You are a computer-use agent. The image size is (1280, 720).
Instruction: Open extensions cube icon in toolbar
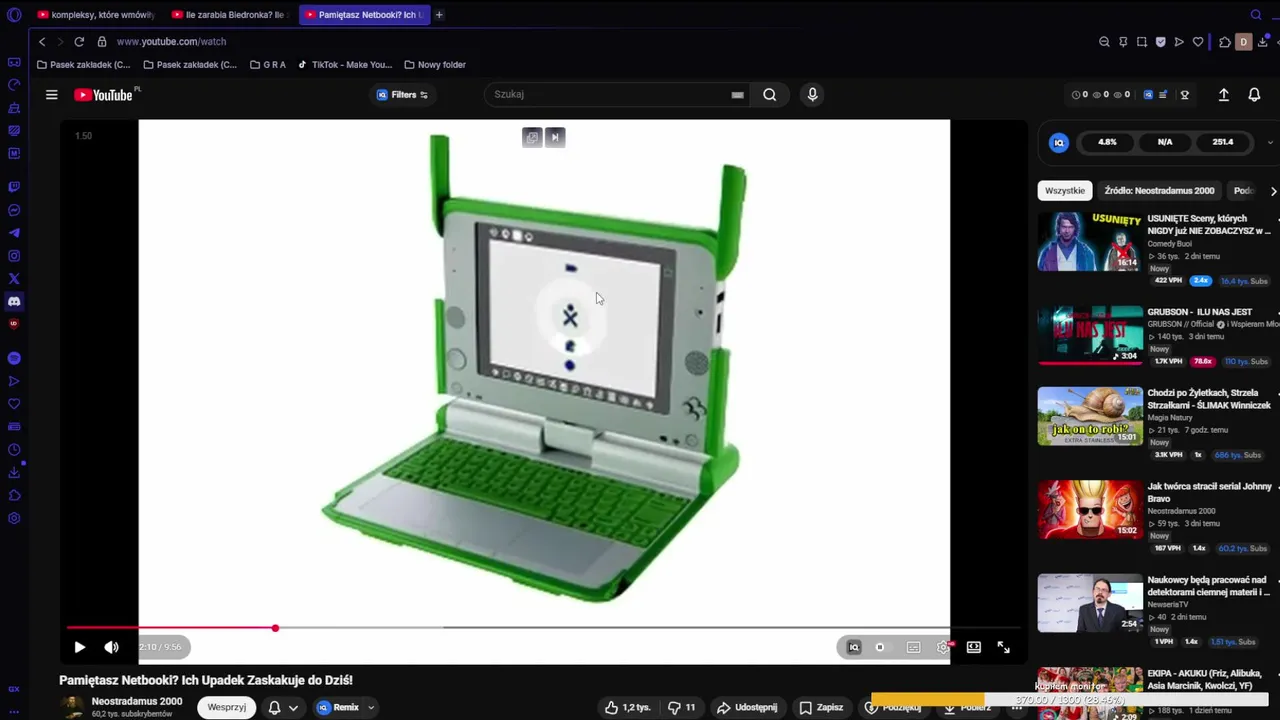pos(1225,42)
